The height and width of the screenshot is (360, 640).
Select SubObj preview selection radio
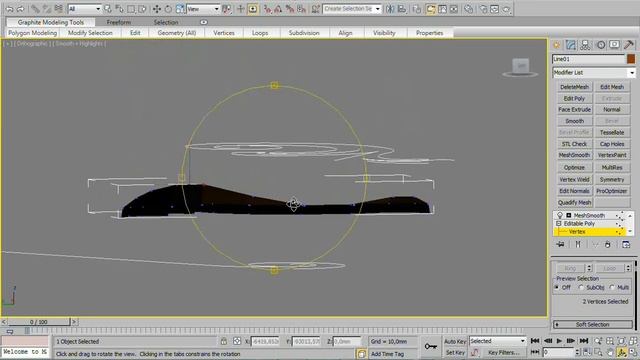581,287
